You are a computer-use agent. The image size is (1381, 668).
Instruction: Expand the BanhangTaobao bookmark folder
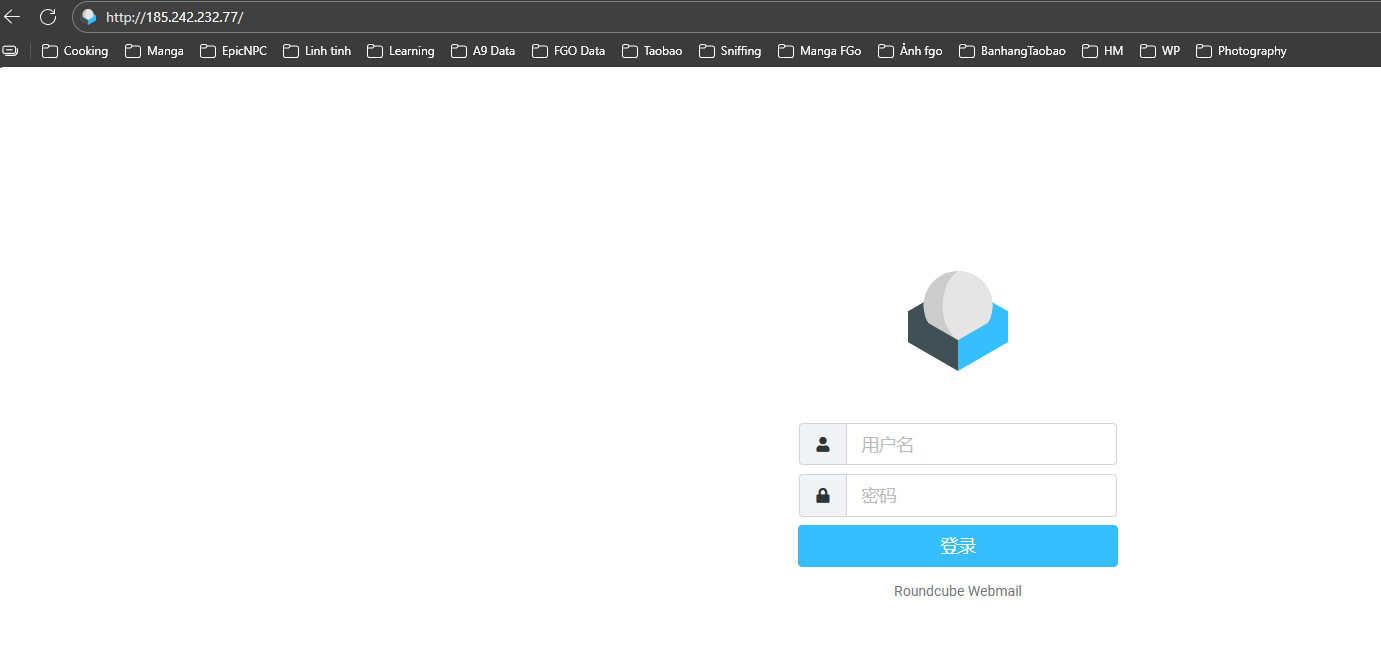point(1012,51)
